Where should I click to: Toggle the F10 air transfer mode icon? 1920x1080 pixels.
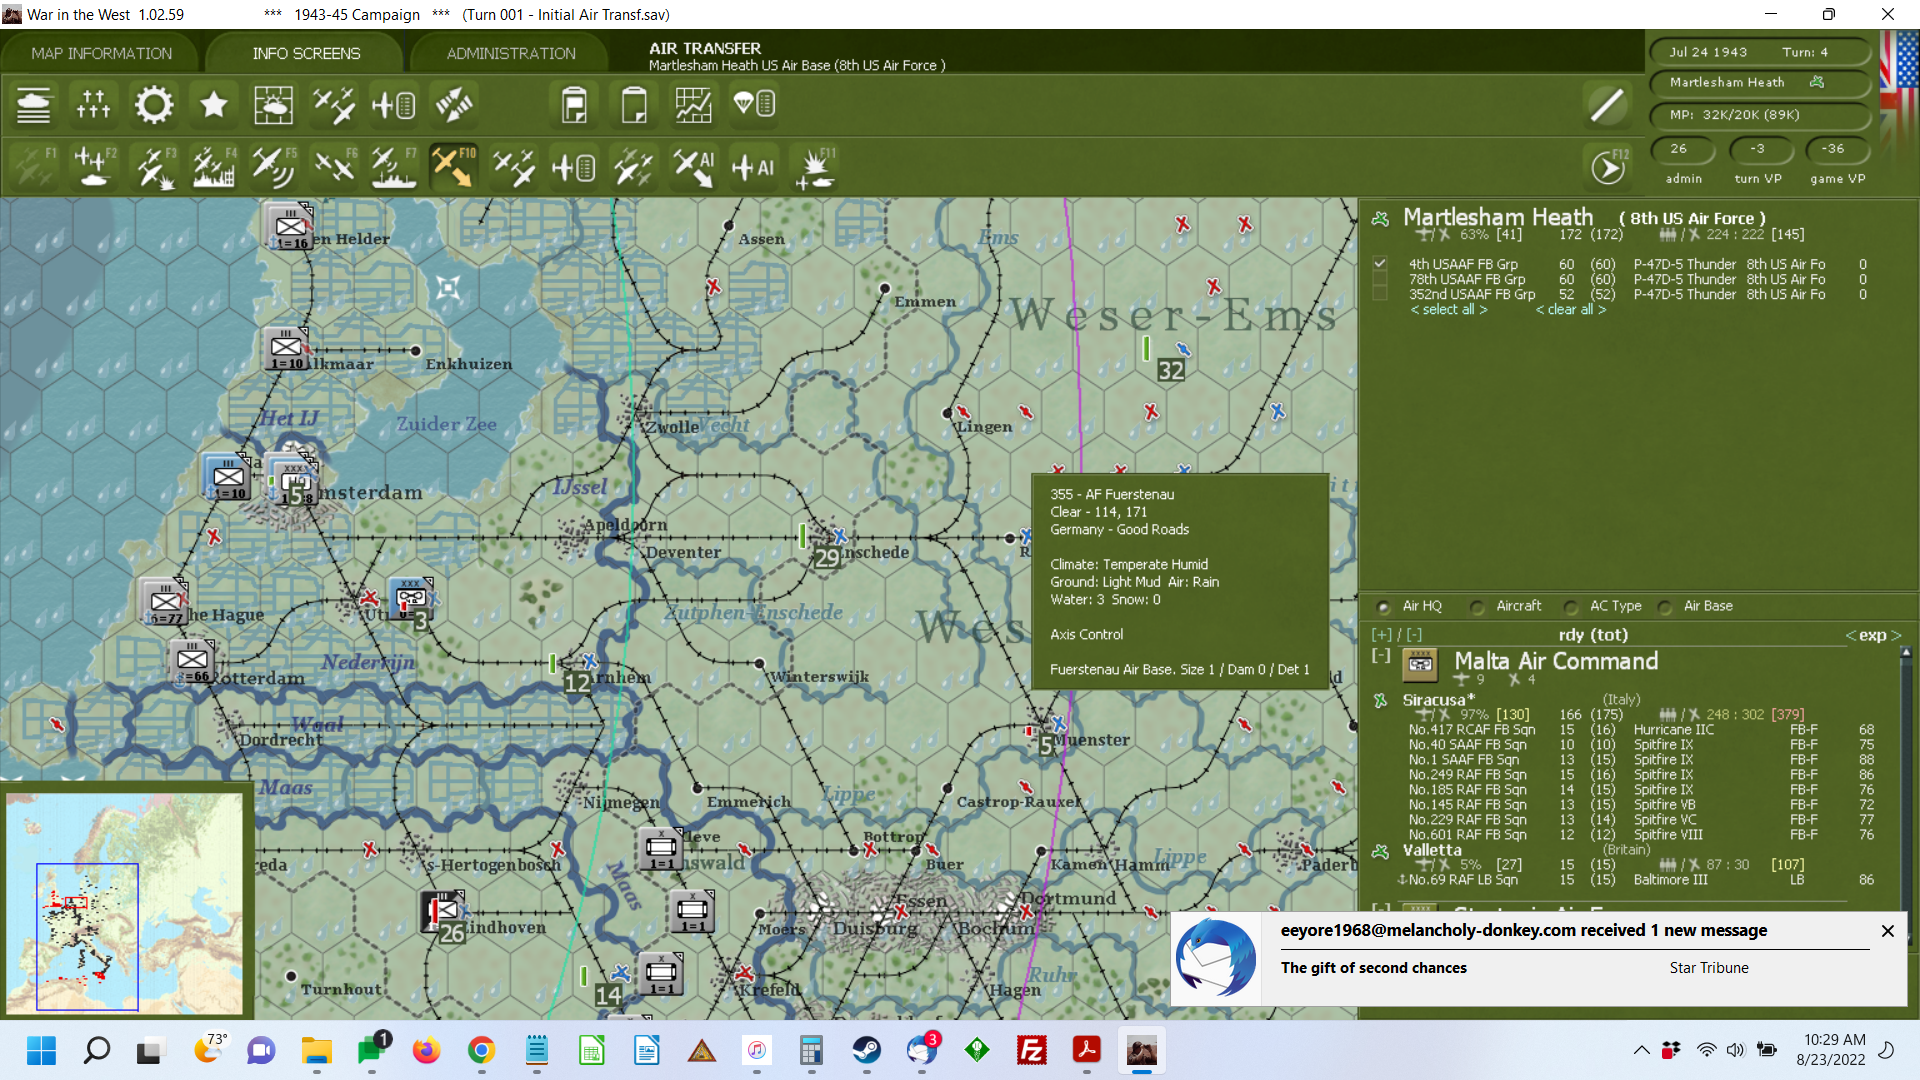[x=453, y=167]
